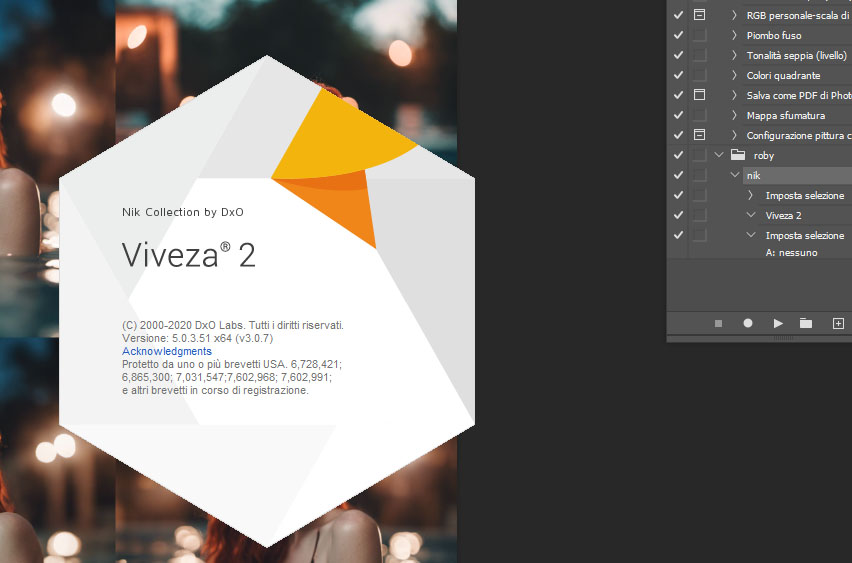Expand the Tonalità seppia (livello) action
Viewport: 852px width, 563px height.
tap(735, 55)
